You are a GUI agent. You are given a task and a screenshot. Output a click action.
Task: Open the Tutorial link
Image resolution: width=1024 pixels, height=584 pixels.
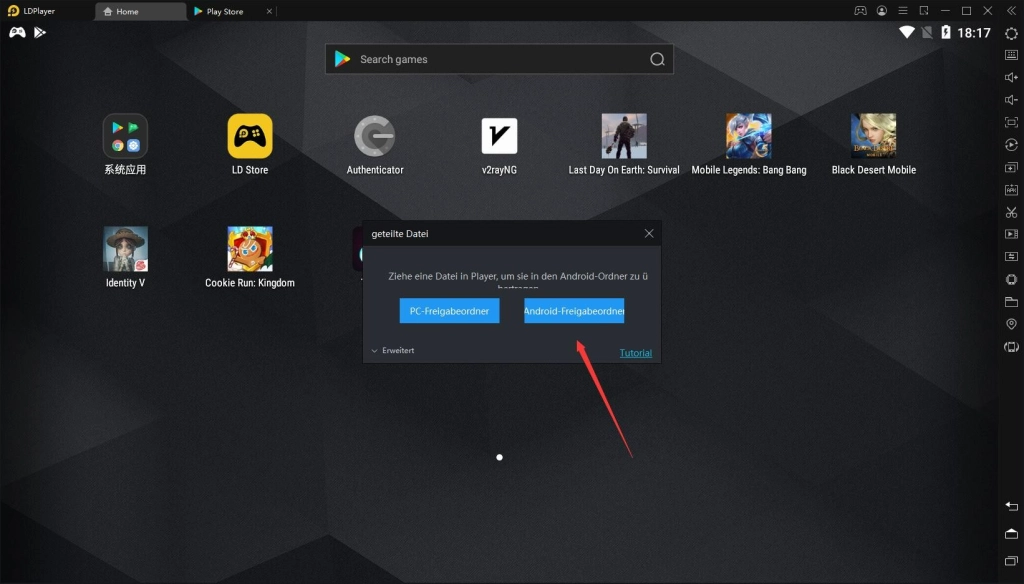(635, 353)
